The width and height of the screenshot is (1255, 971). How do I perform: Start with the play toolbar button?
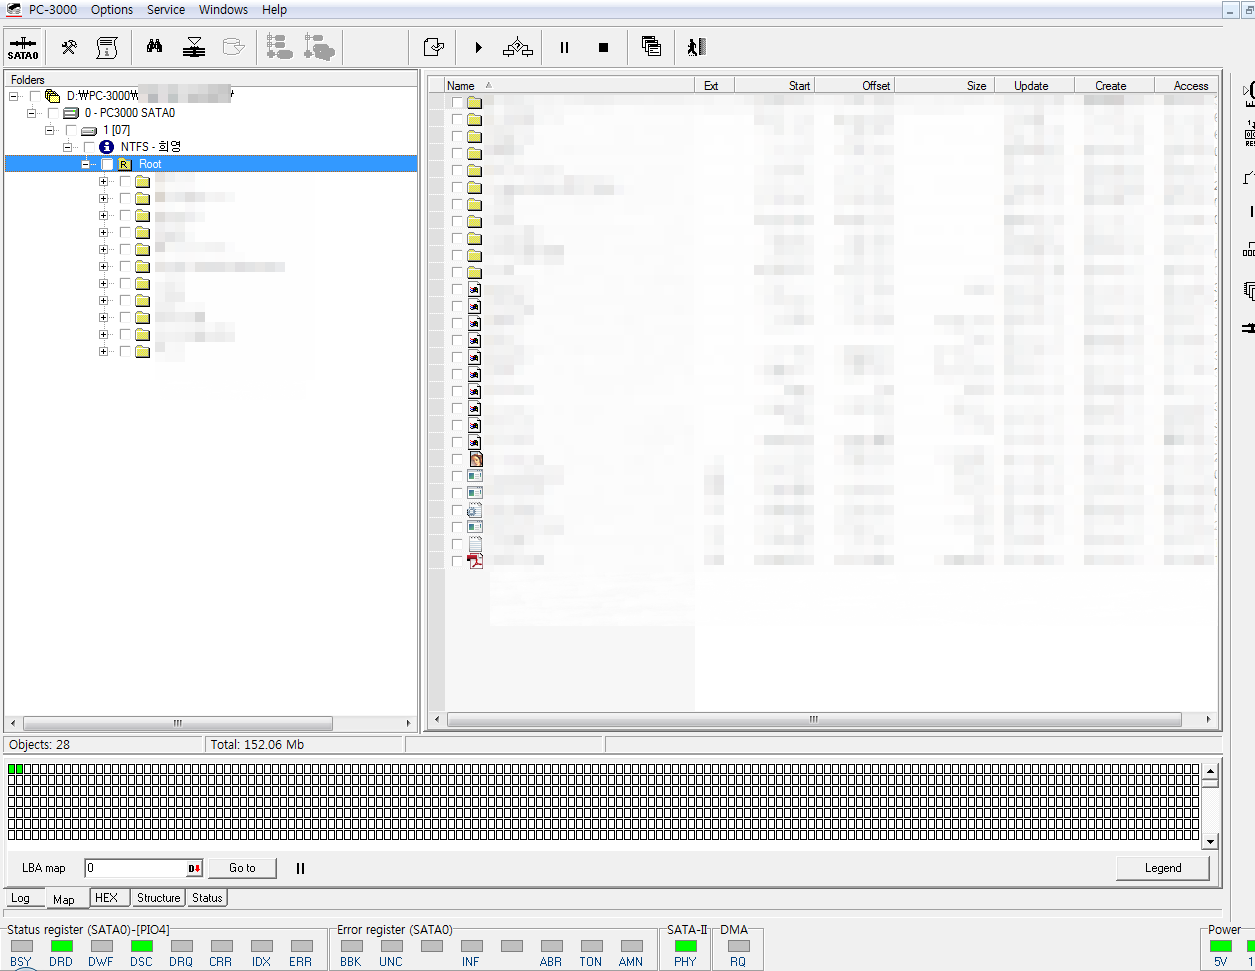pos(478,47)
